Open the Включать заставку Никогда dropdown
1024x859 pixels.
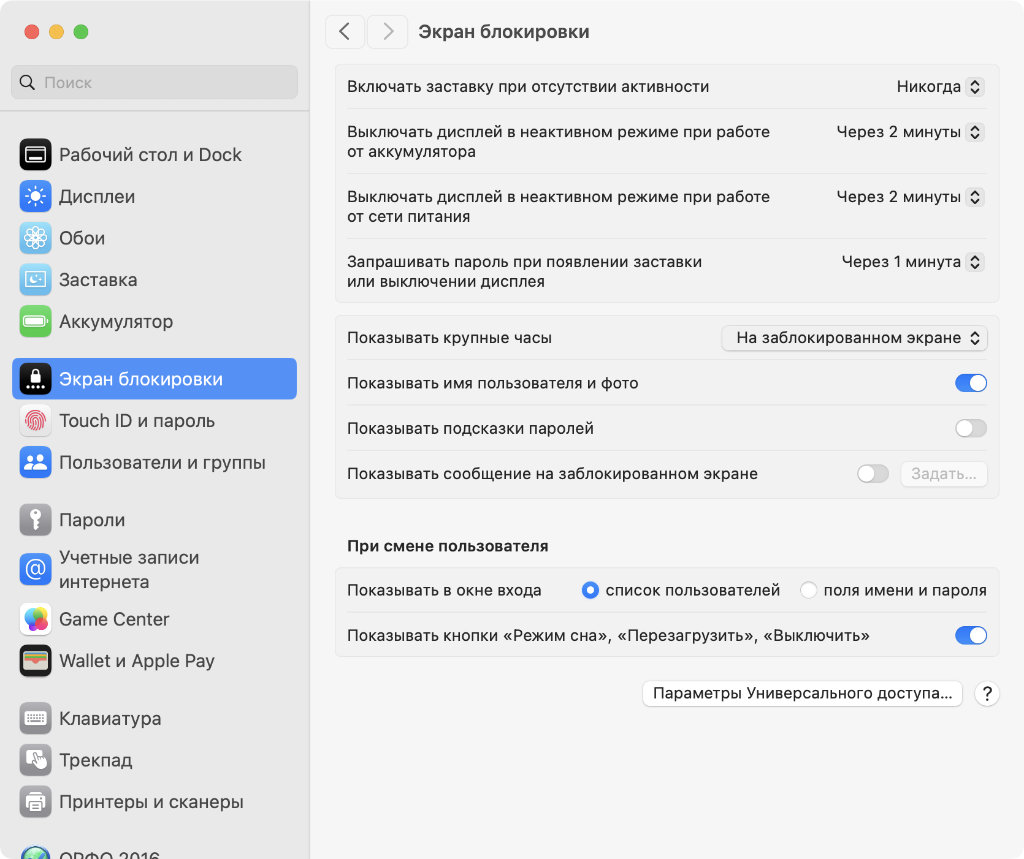point(940,87)
